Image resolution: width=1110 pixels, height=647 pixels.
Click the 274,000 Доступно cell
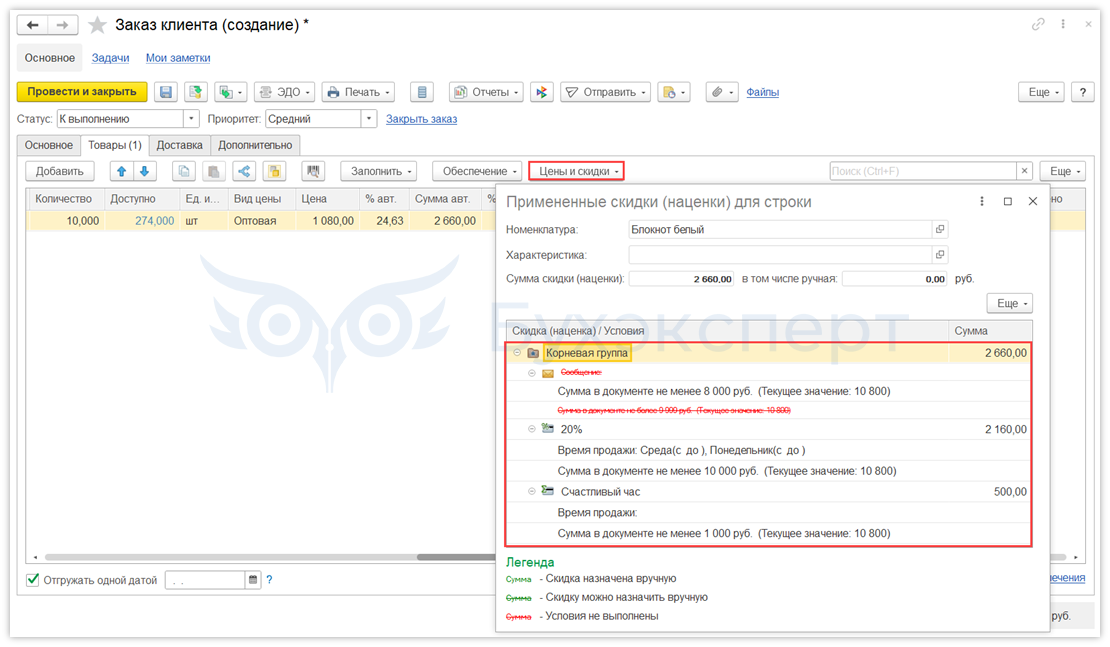pyautogui.click(x=140, y=221)
